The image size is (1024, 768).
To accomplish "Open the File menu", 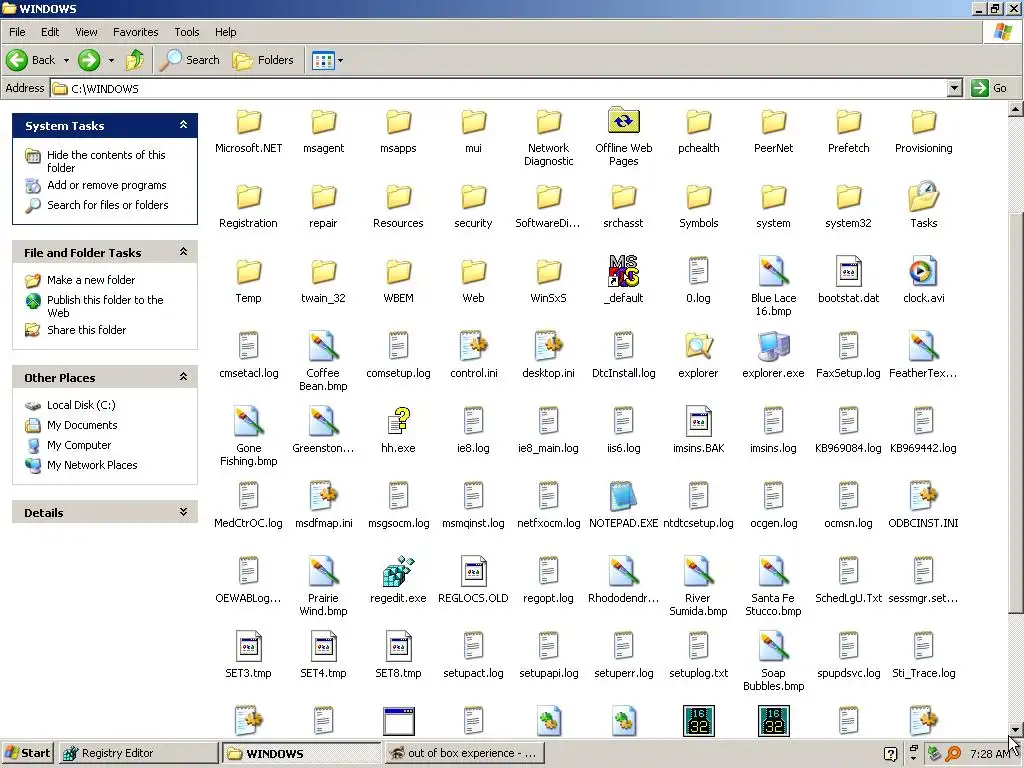I will [x=17, y=32].
